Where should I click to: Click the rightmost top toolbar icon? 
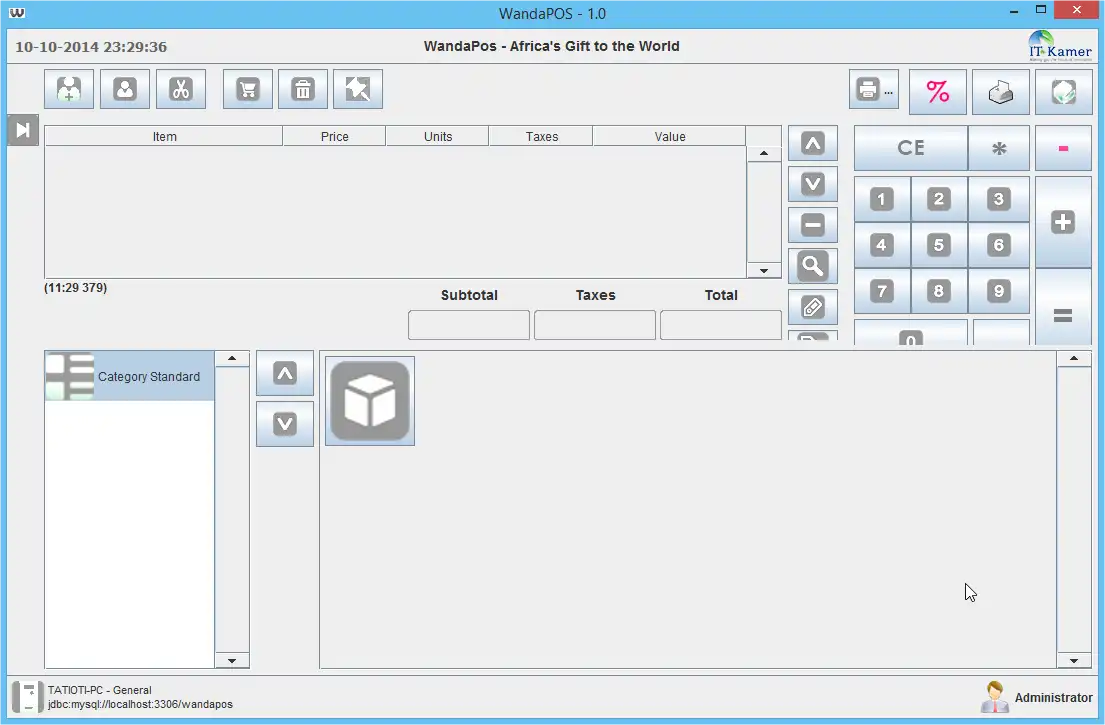click(1063, 92)
